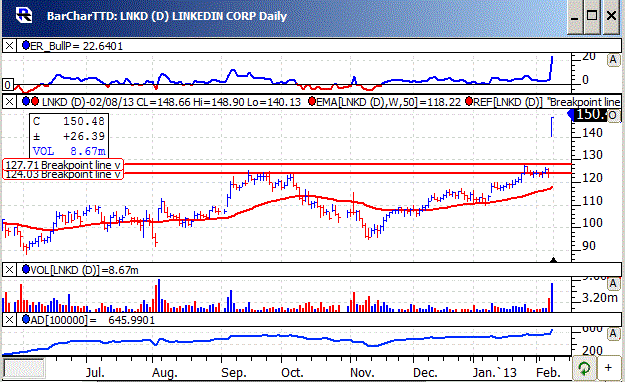
Task: Click the black triangle marker below last bar
Action: tap(553, 260)
